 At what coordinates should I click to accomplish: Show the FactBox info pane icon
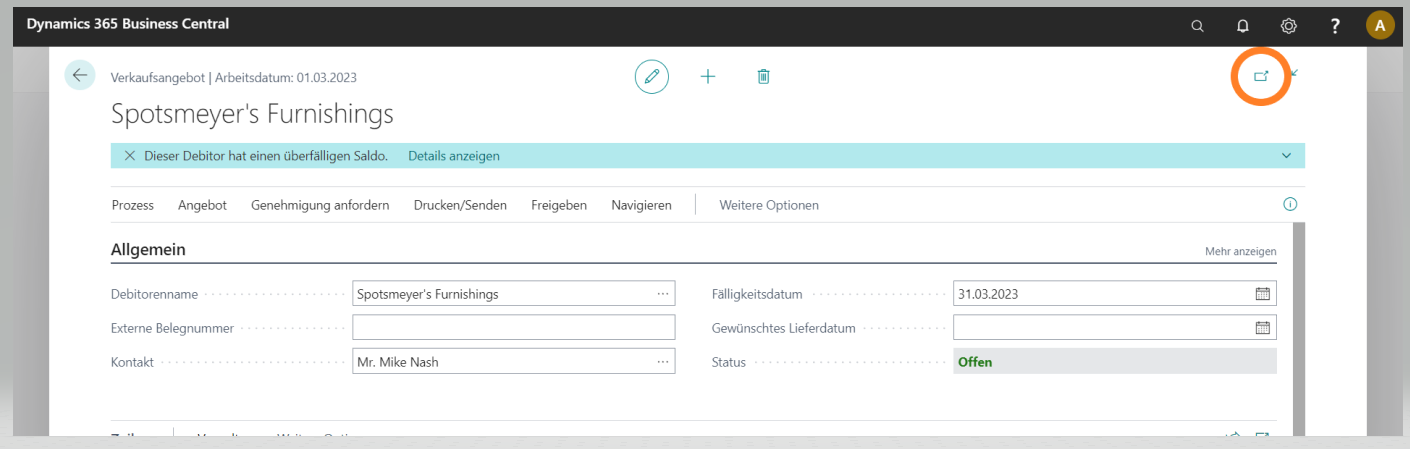[x=1290, y=204]
